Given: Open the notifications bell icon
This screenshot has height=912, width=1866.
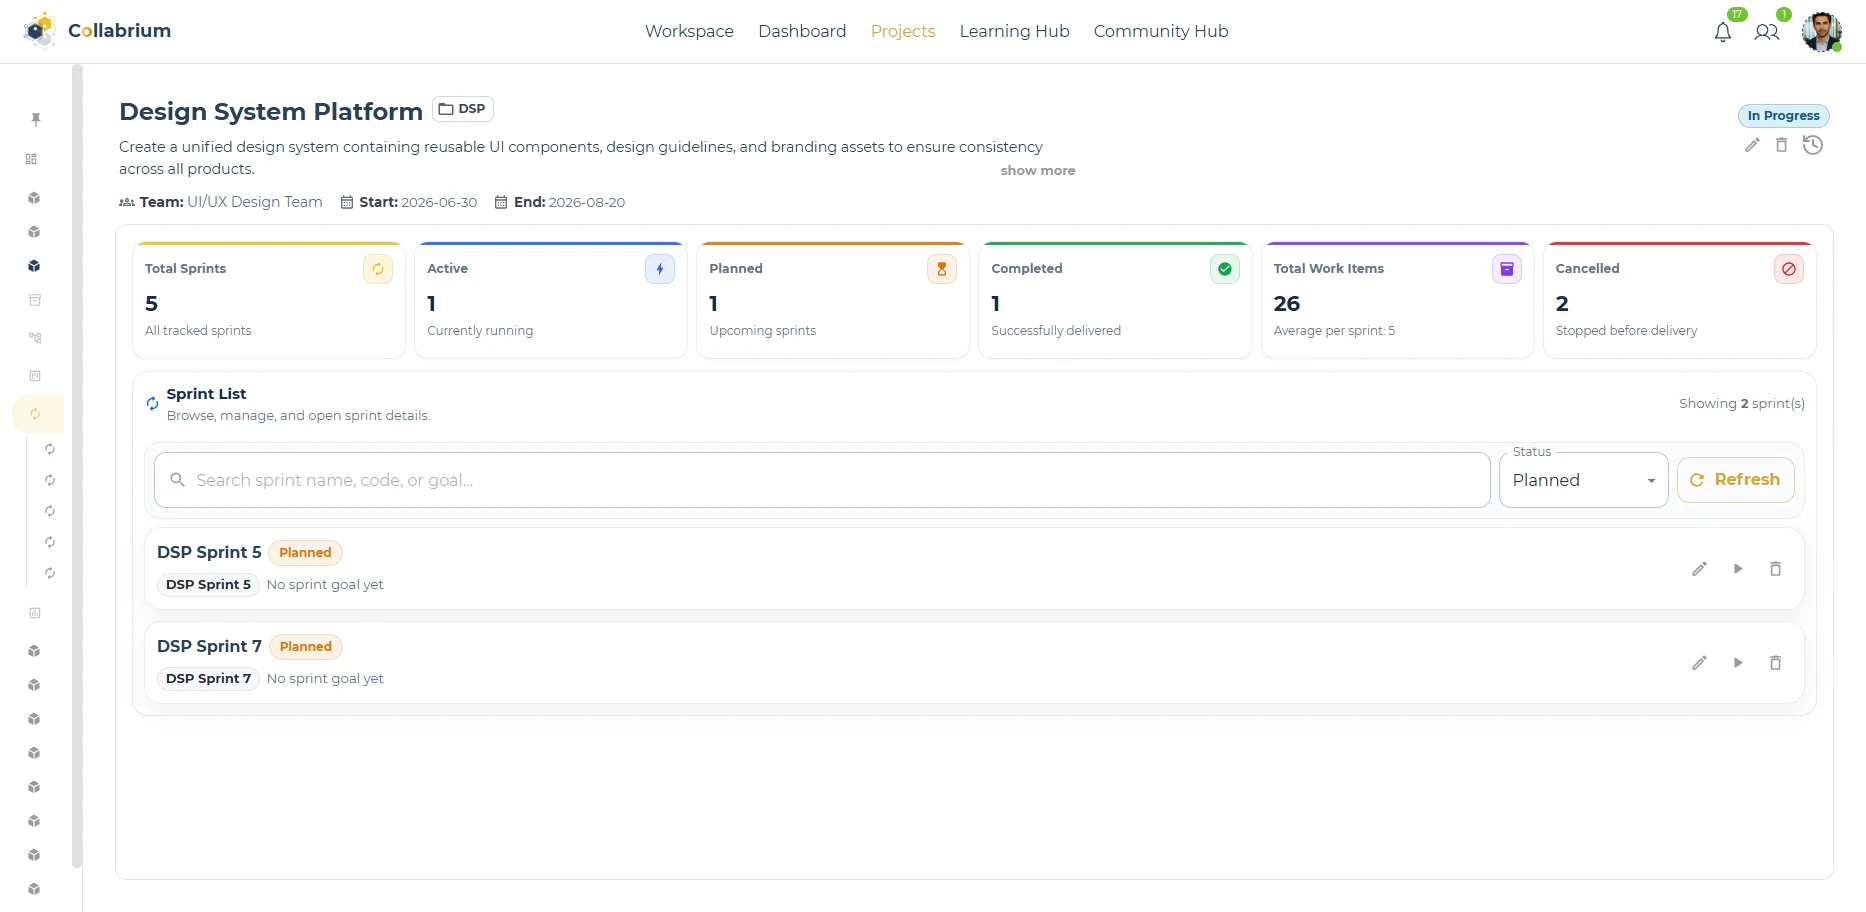Looking at the screenshot, I should 1722,32.
